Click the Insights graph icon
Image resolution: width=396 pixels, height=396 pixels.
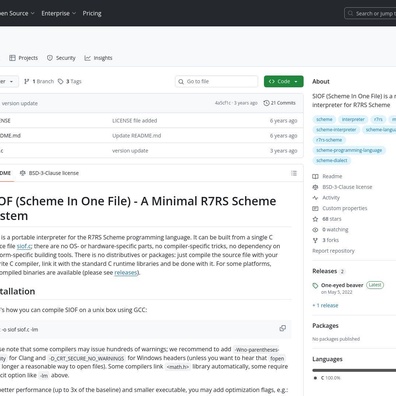click(x=87, y=58)
